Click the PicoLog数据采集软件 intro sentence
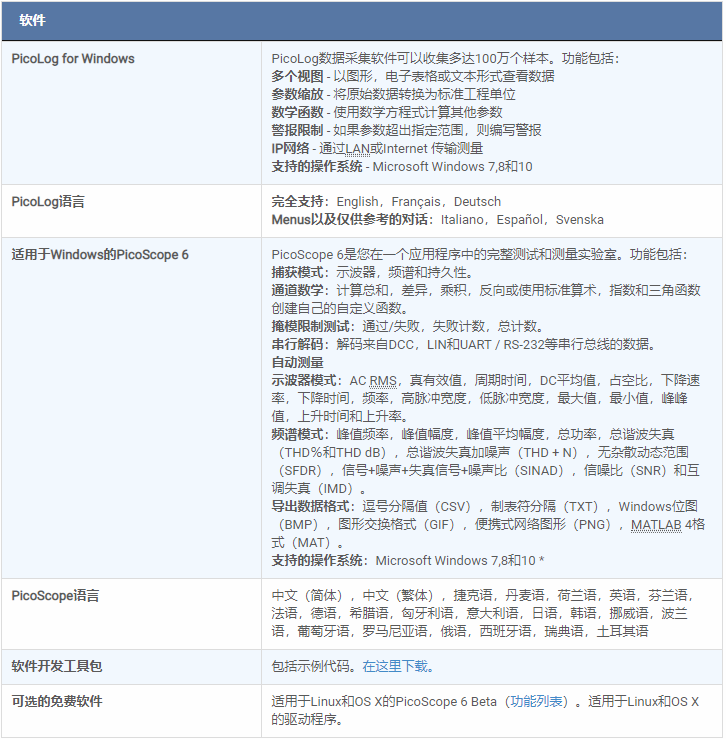 [445, 58]
